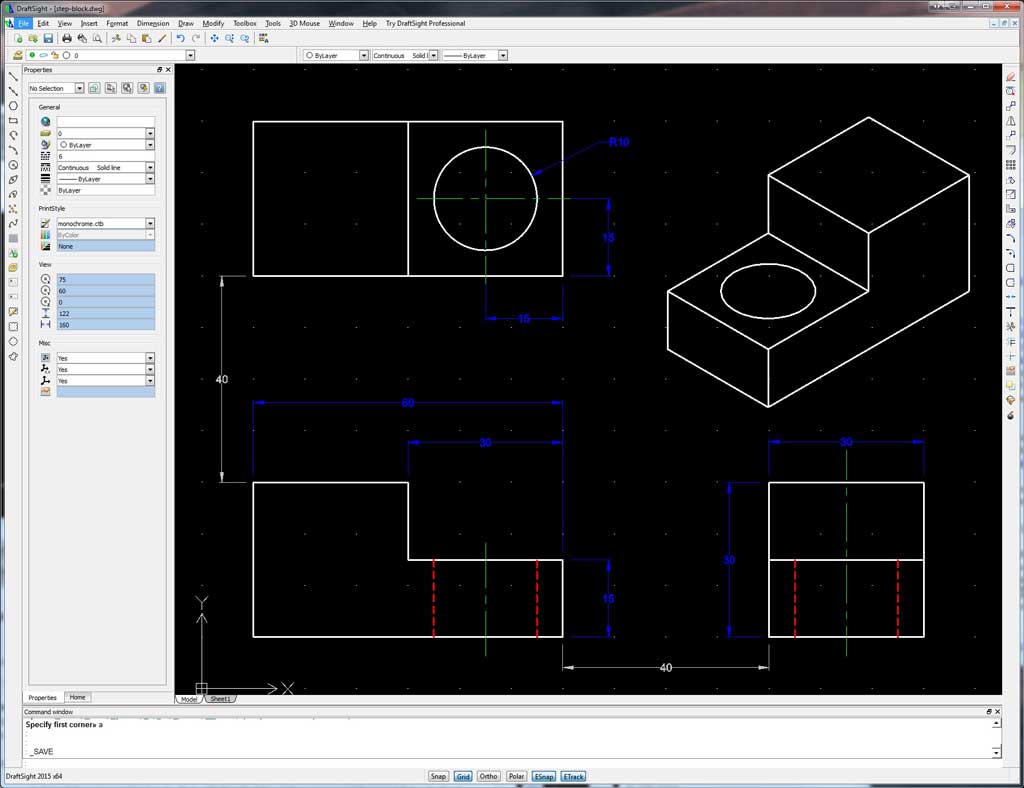Click the ByLayer color field in Properties

coord(105,144)
